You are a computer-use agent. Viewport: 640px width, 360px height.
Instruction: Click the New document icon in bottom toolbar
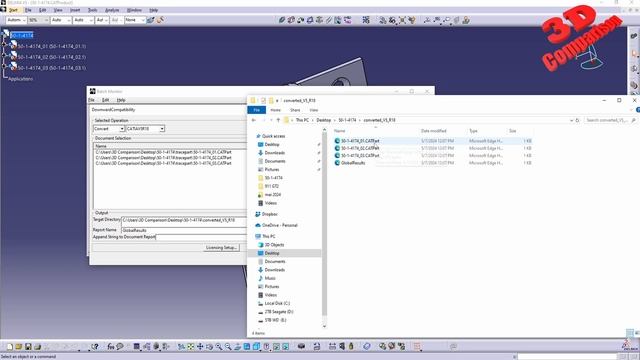[x=10, y=347]
